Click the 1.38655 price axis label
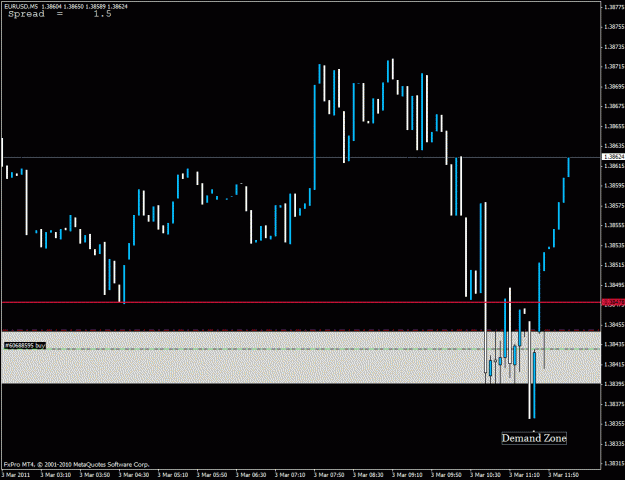Screen dimensions: 625x480 point(614,126)
